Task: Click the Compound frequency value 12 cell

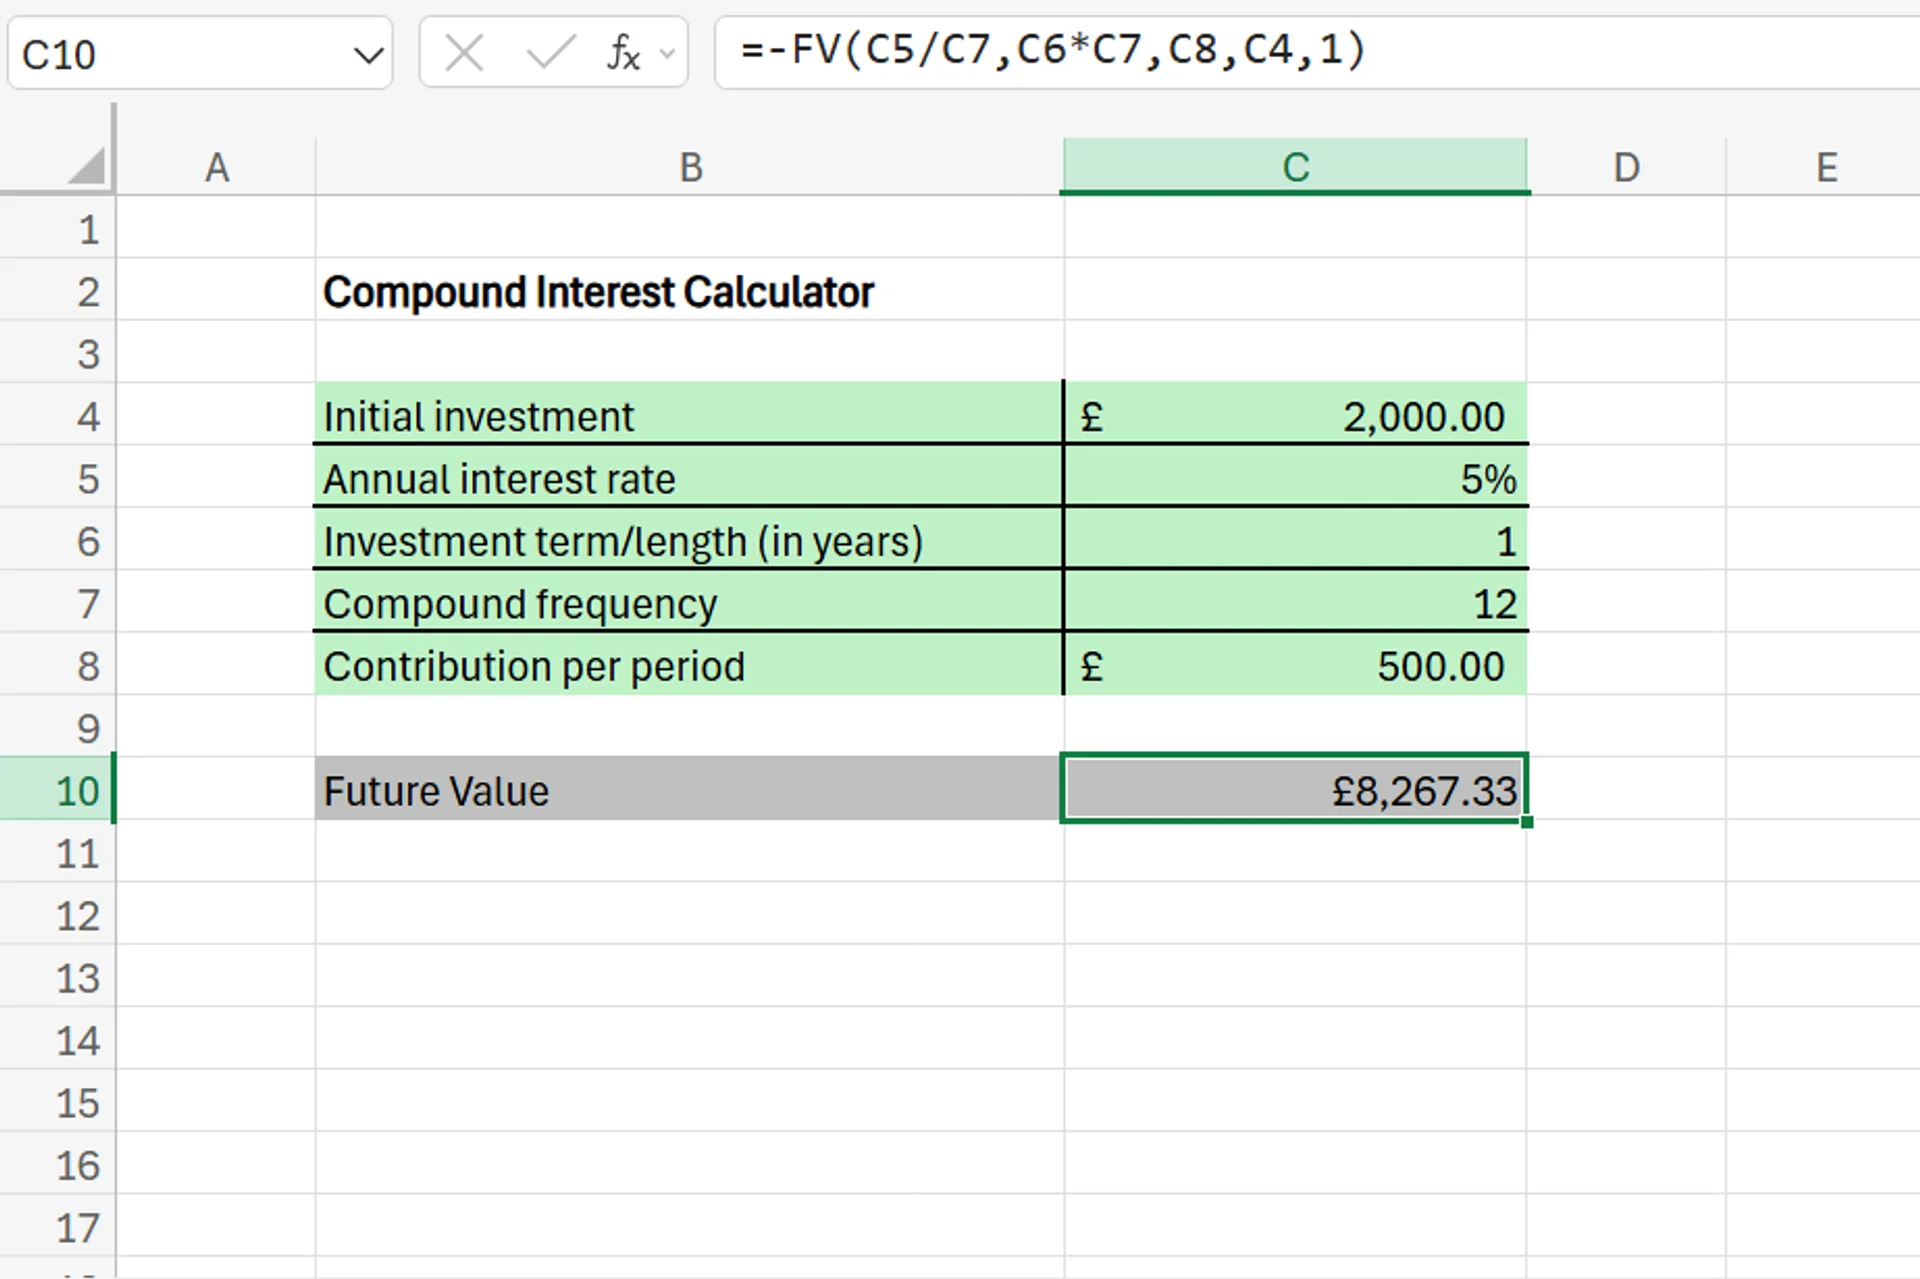Action: (x=1295, y=604)
